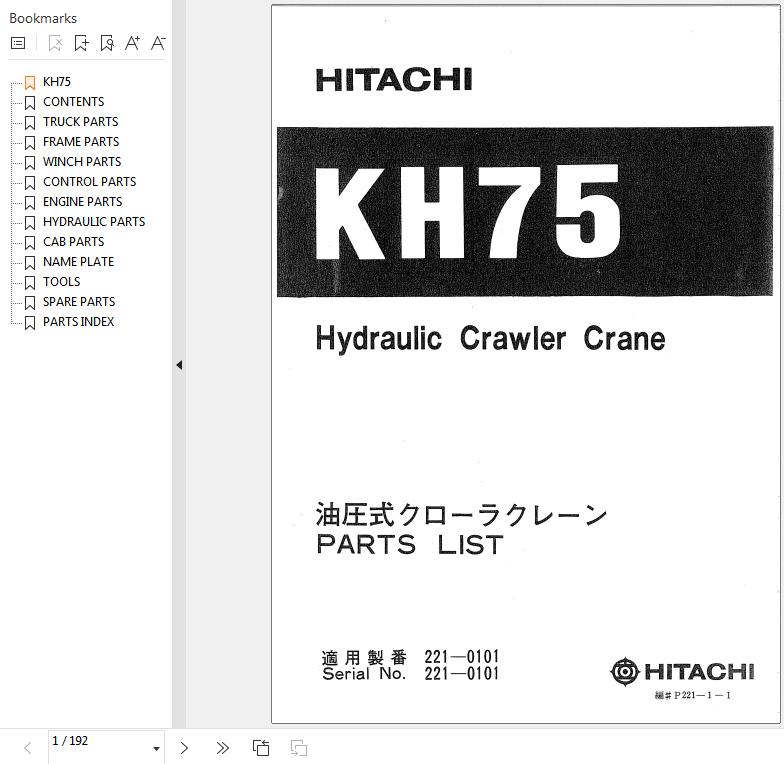Select the SPARE PARTS bookmark

pos(79,302)
